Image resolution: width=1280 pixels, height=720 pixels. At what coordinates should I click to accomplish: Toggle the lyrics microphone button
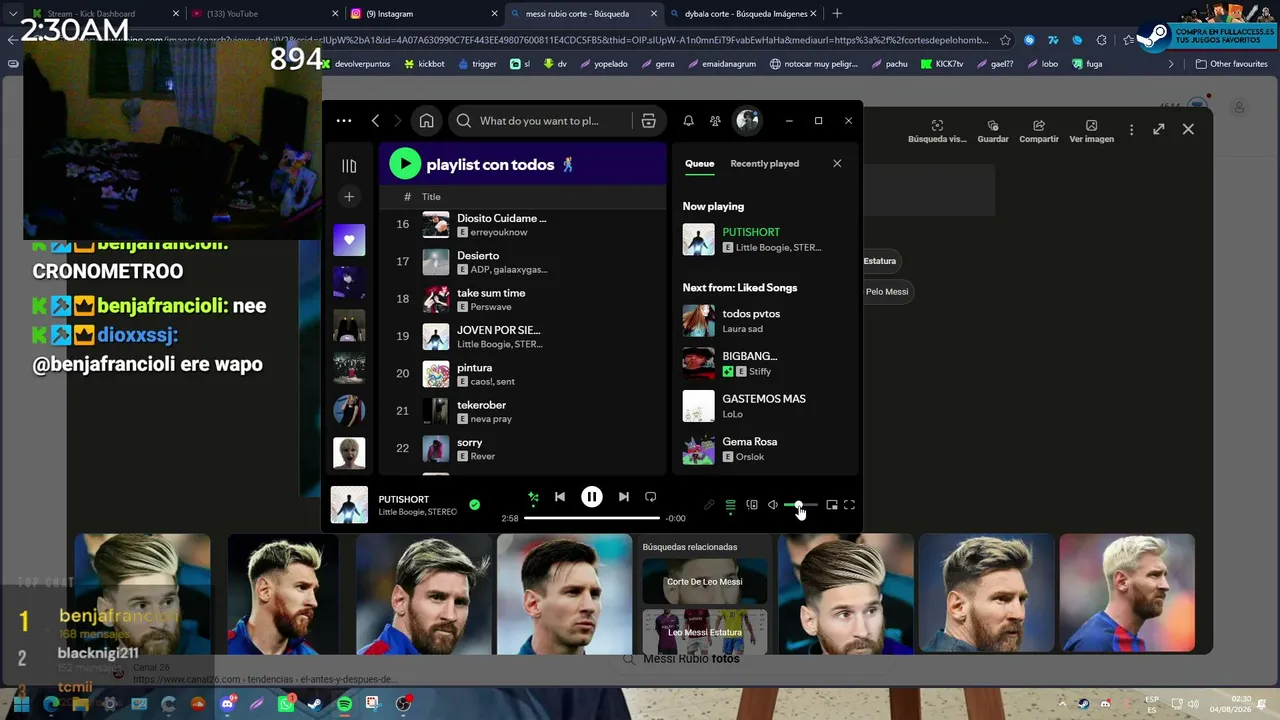[709, 505]
